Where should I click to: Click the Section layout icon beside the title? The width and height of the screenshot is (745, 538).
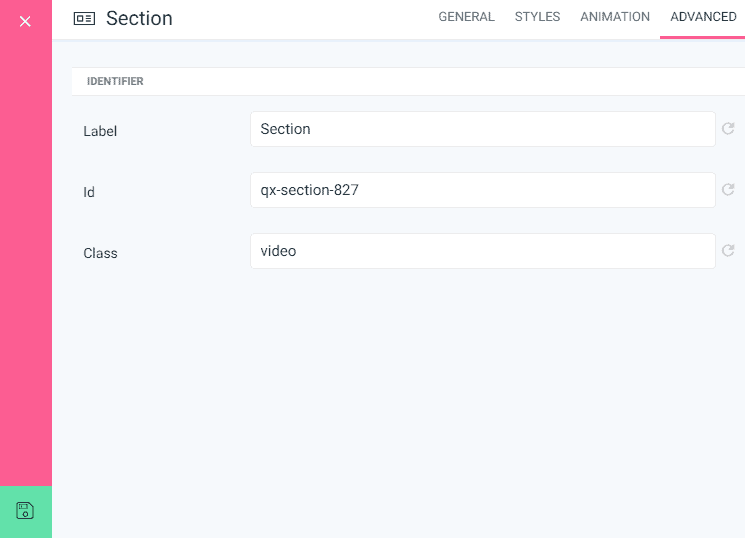coord(84,18)
